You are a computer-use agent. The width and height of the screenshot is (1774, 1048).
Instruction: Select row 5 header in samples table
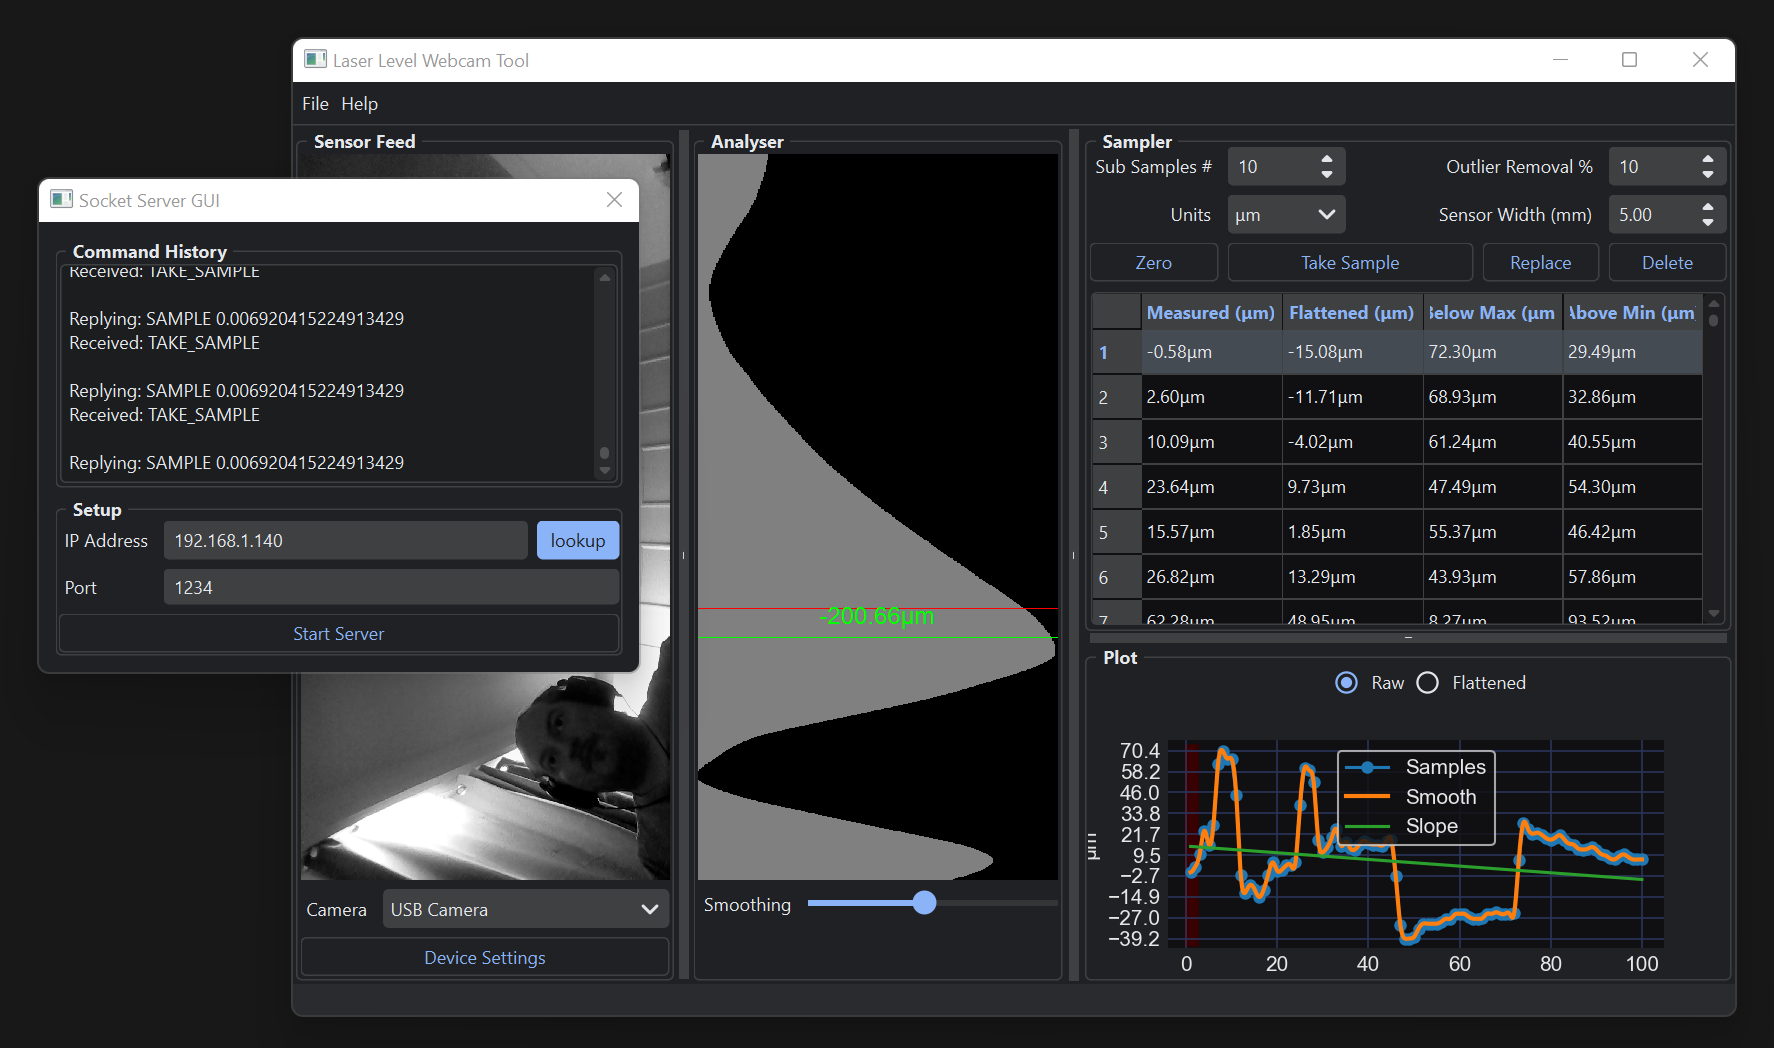coord(1117,532)
